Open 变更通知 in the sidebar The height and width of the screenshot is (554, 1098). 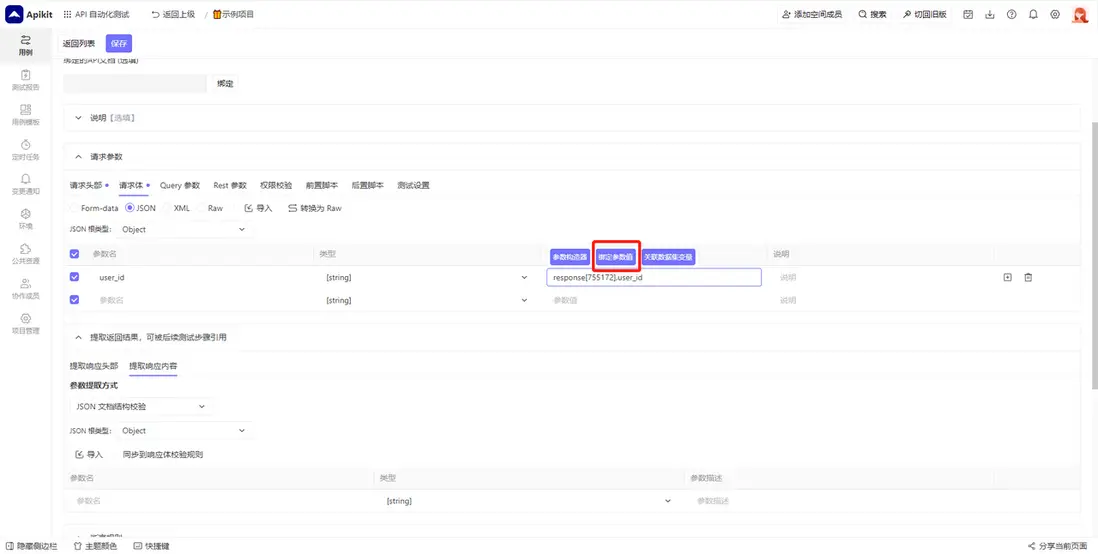pos(25,184)
